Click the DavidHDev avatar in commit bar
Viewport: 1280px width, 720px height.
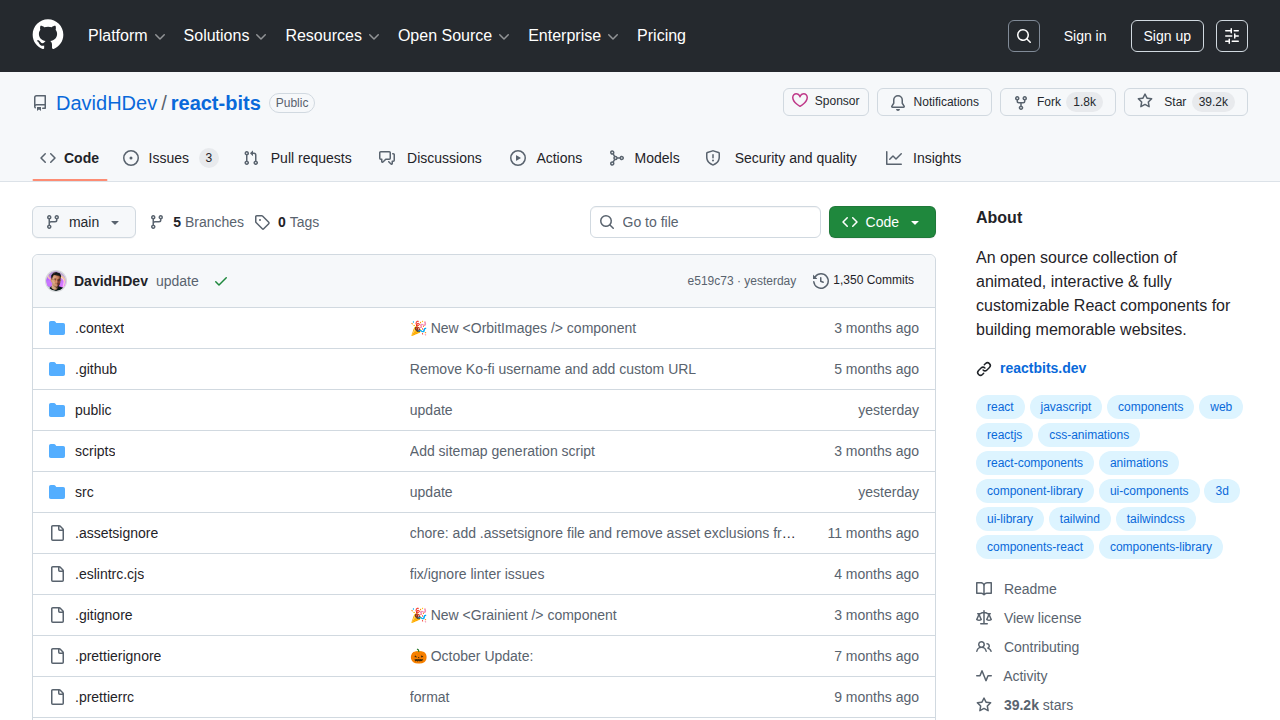(x=56, y=281)
